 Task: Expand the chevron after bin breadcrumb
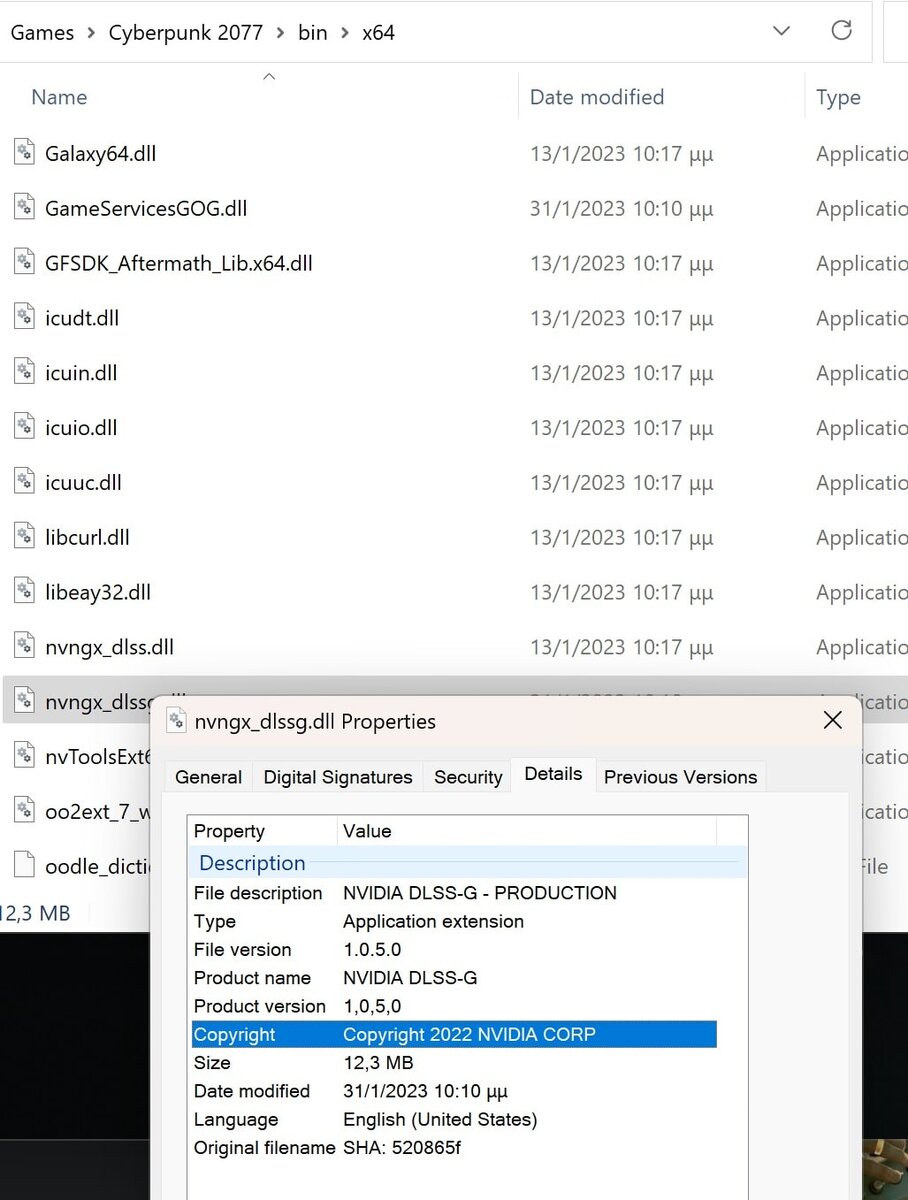pos(345,33)
